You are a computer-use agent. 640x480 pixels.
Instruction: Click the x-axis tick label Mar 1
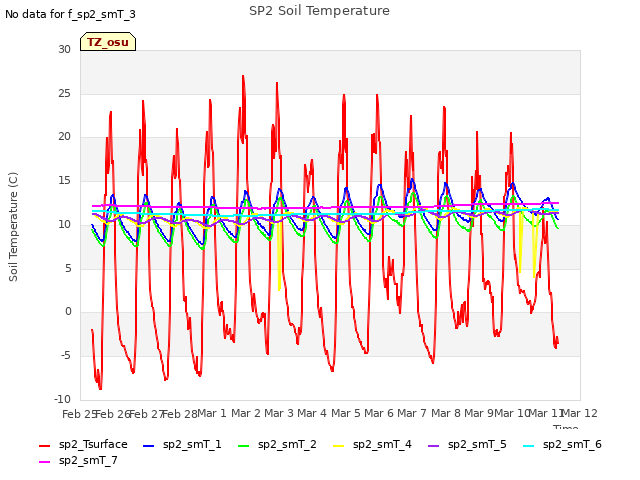tap(212, 413)
